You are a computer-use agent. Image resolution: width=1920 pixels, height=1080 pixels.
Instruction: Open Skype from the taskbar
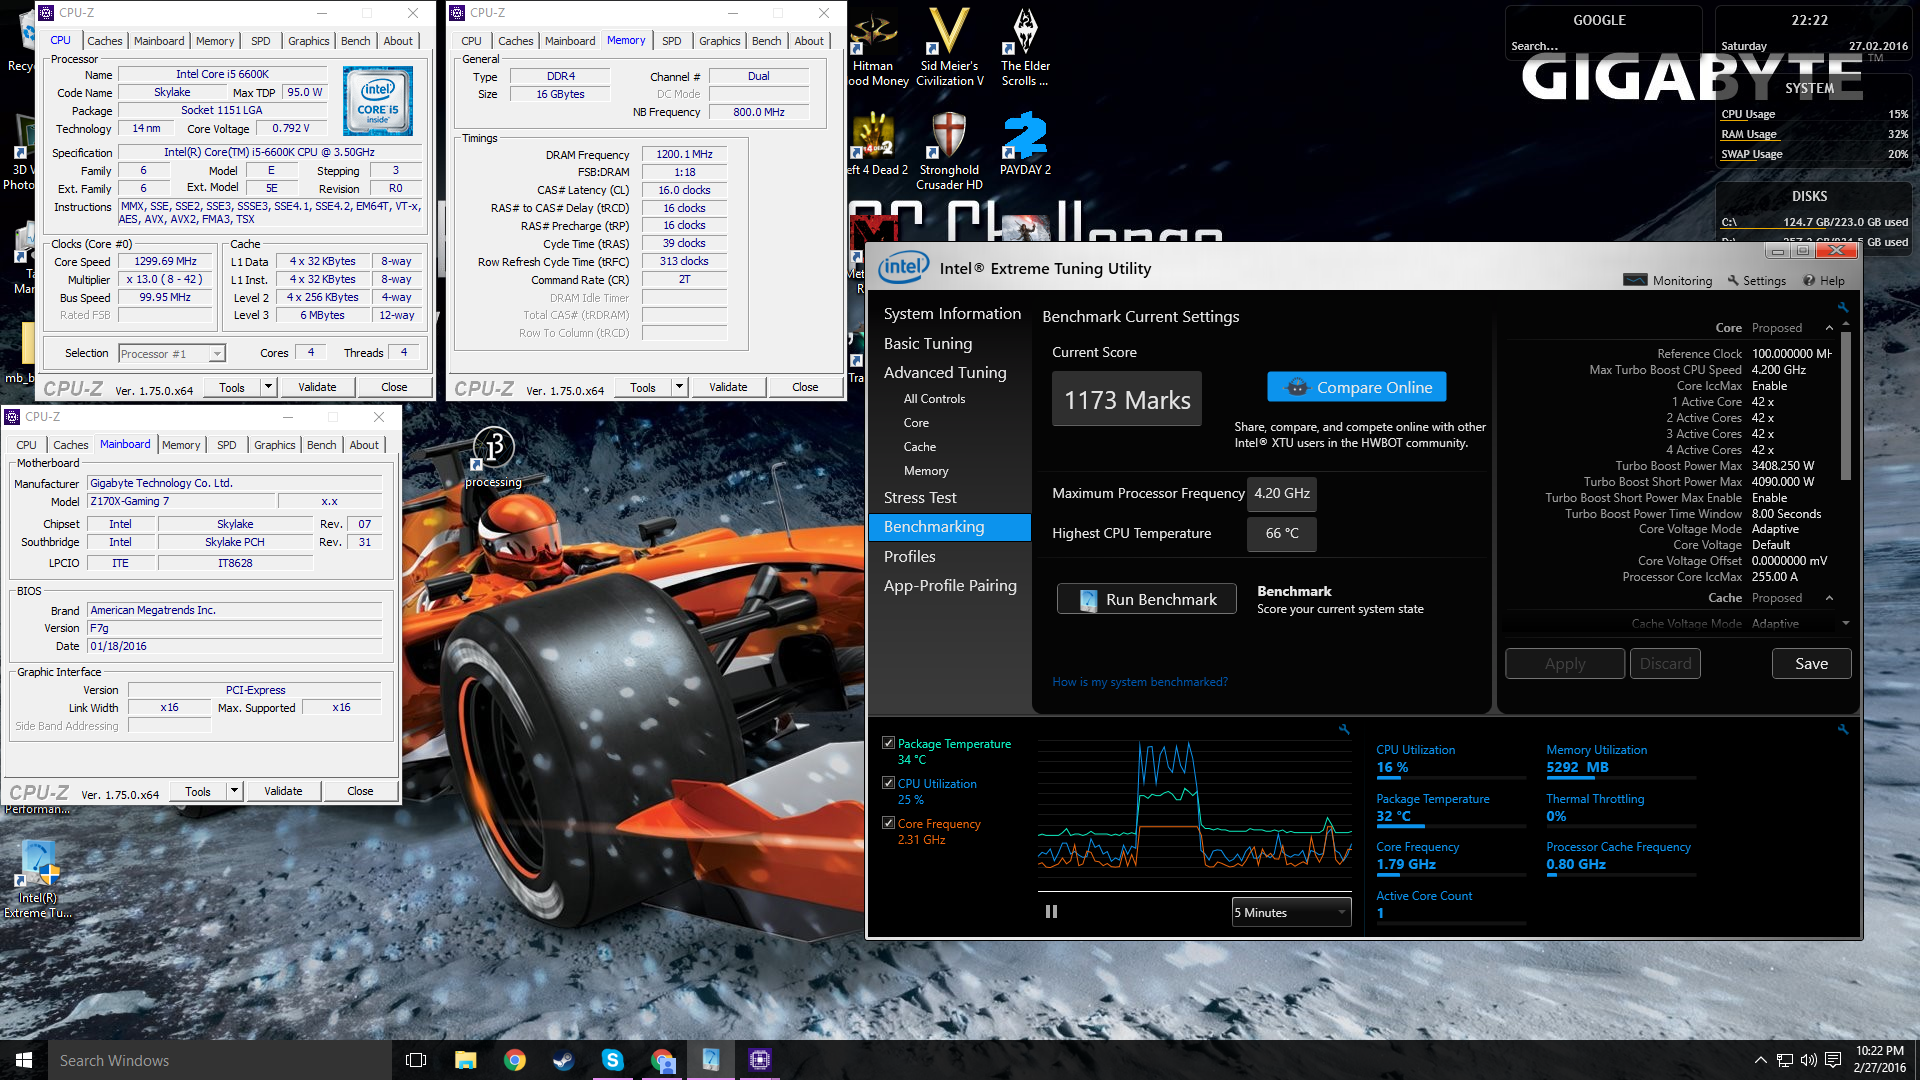(613, 1060)
